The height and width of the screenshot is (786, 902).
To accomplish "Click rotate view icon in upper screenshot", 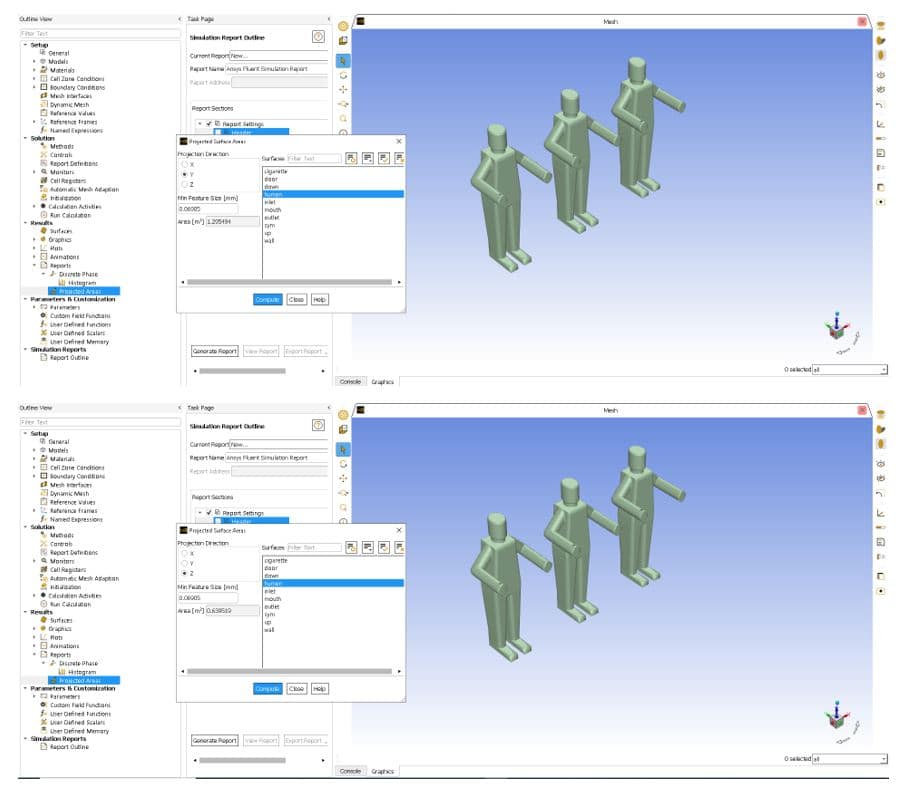I will coord(344,74).
